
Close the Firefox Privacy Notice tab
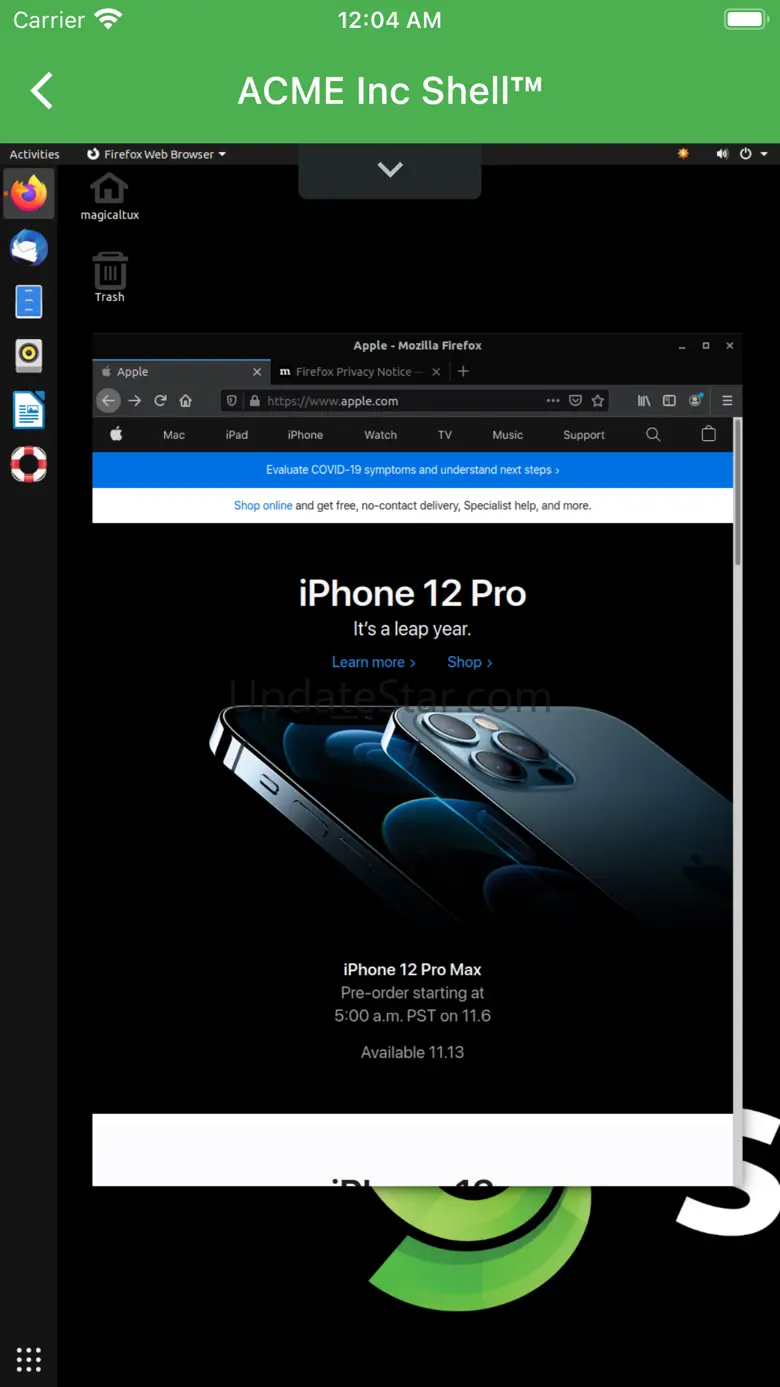click(x=436, y=372)
